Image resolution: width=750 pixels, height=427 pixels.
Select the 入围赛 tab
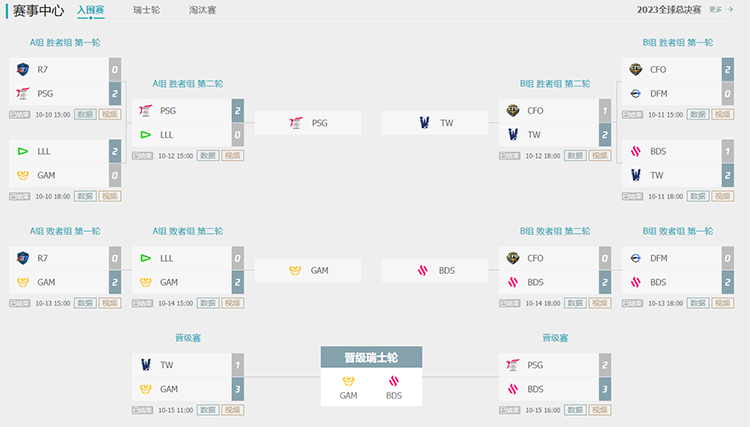[x=90, y=10]
